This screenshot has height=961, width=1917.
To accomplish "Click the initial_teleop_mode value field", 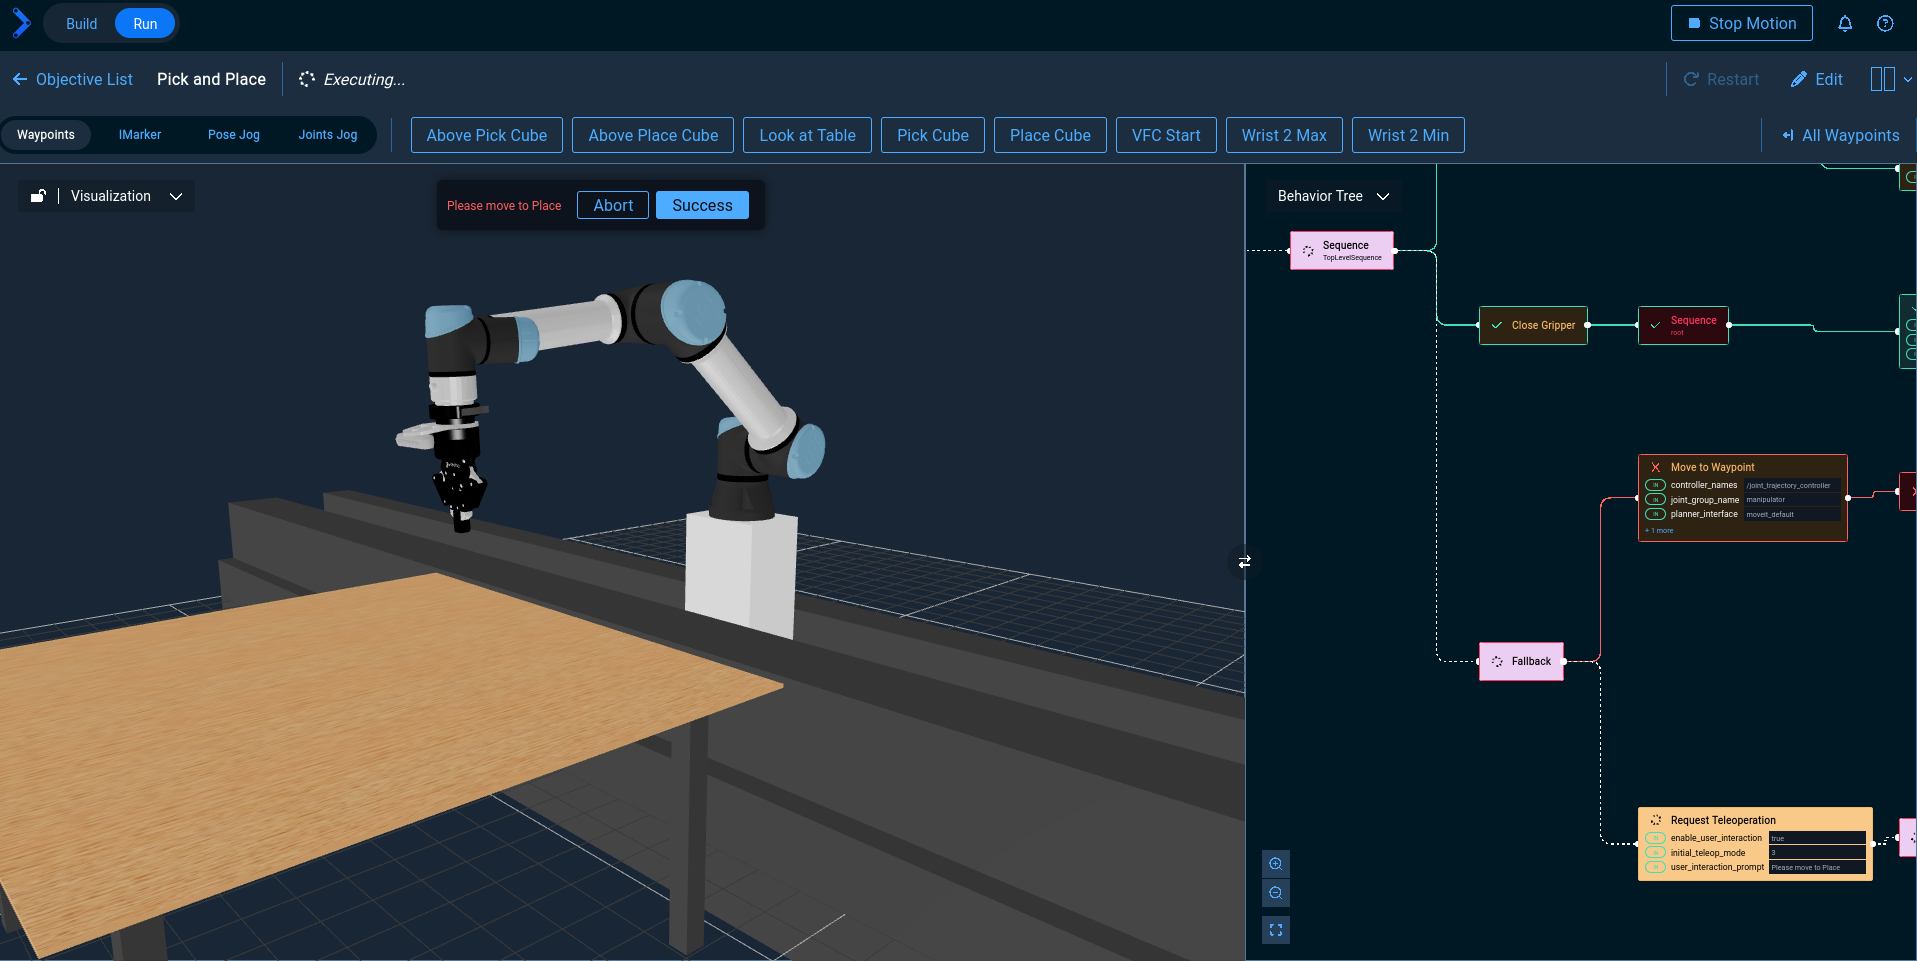I will (1817, 853).
